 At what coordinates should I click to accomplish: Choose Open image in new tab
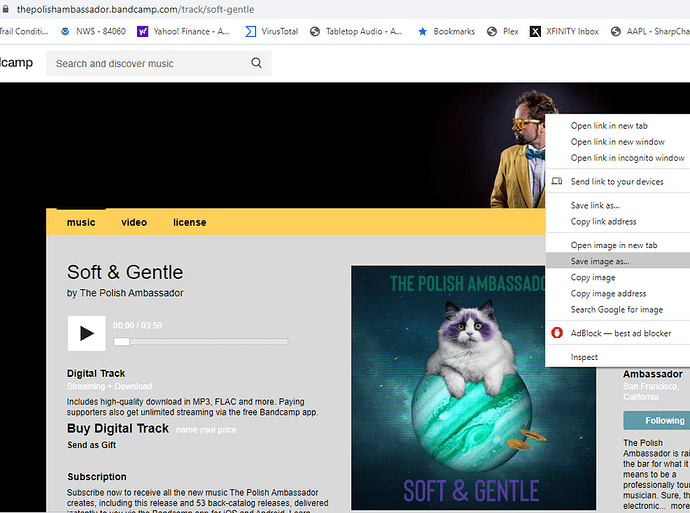(617, 245)
